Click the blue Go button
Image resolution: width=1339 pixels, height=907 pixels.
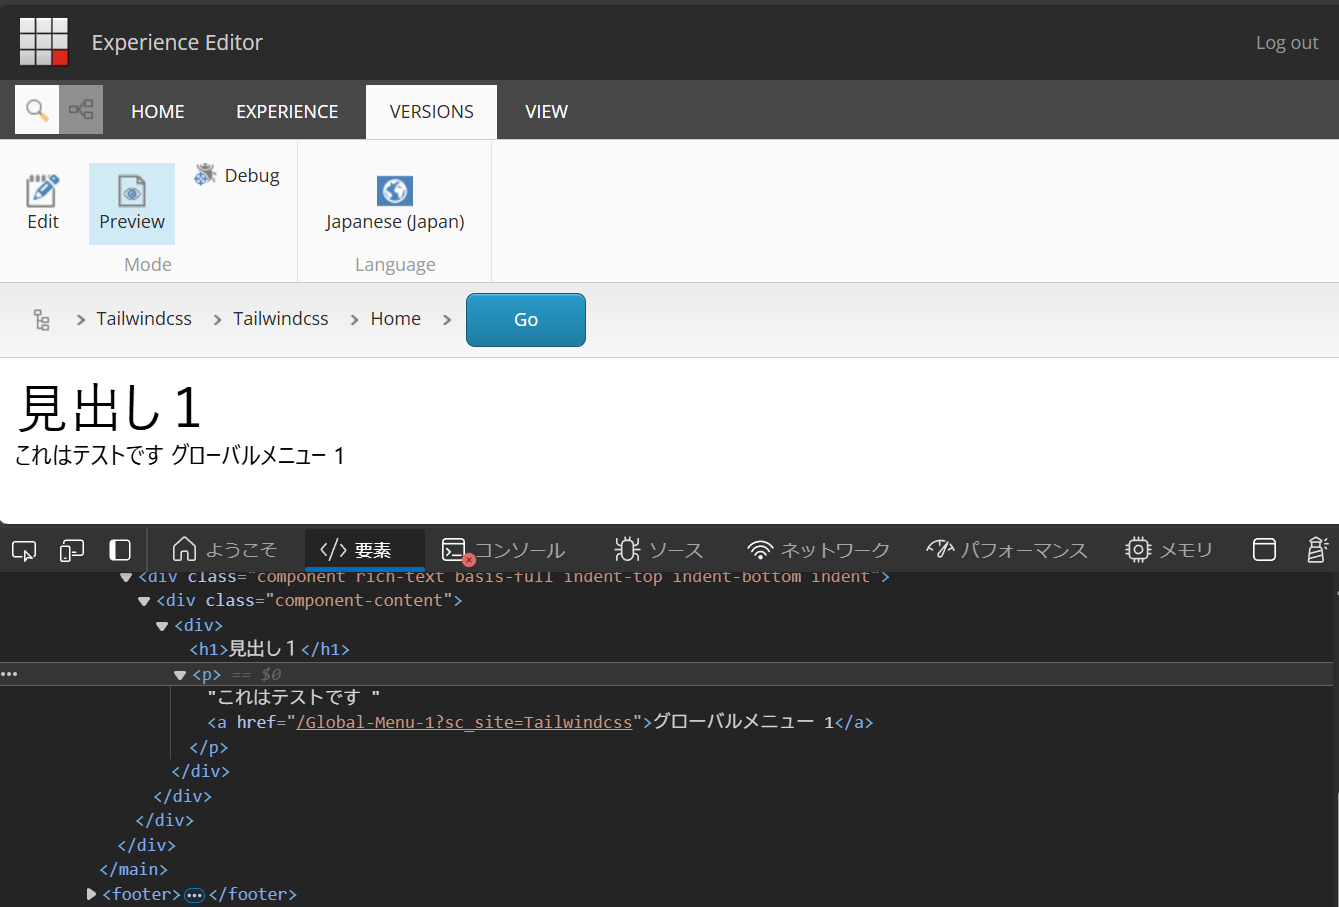(x=526, y=320)
